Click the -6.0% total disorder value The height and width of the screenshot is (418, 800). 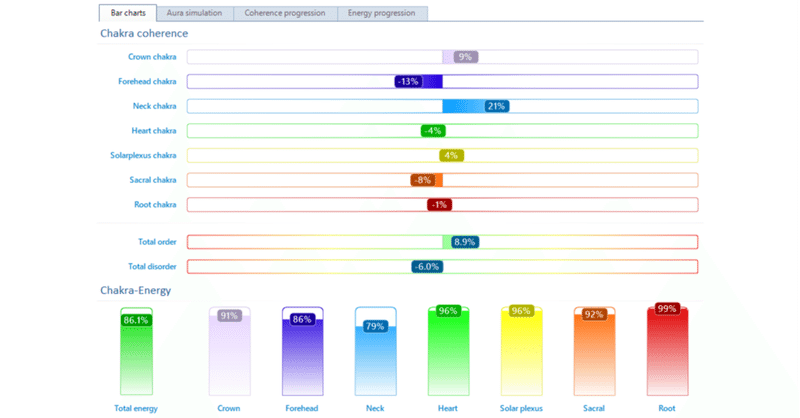pos(427,266)
